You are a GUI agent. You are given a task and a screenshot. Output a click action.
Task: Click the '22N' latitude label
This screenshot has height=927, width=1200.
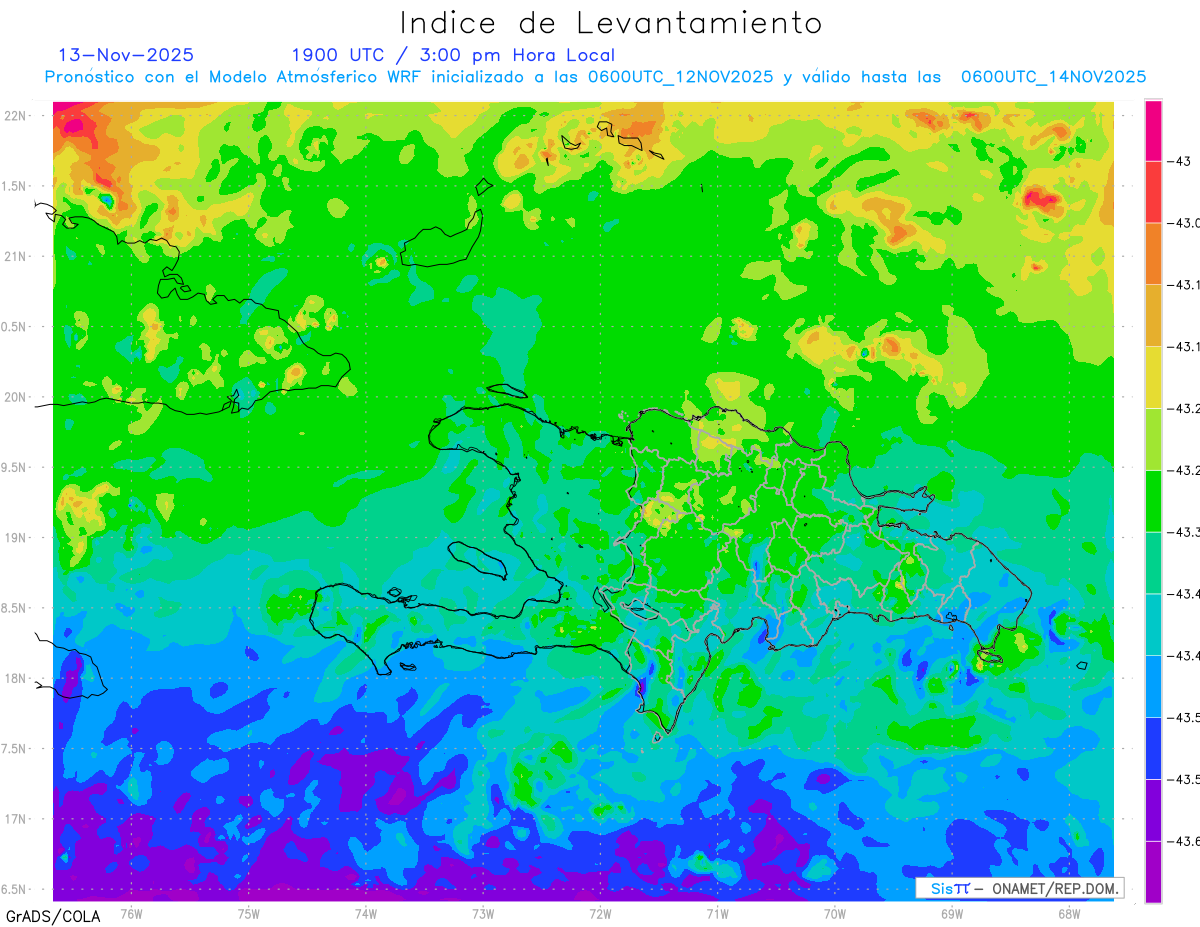coord(17,115)
